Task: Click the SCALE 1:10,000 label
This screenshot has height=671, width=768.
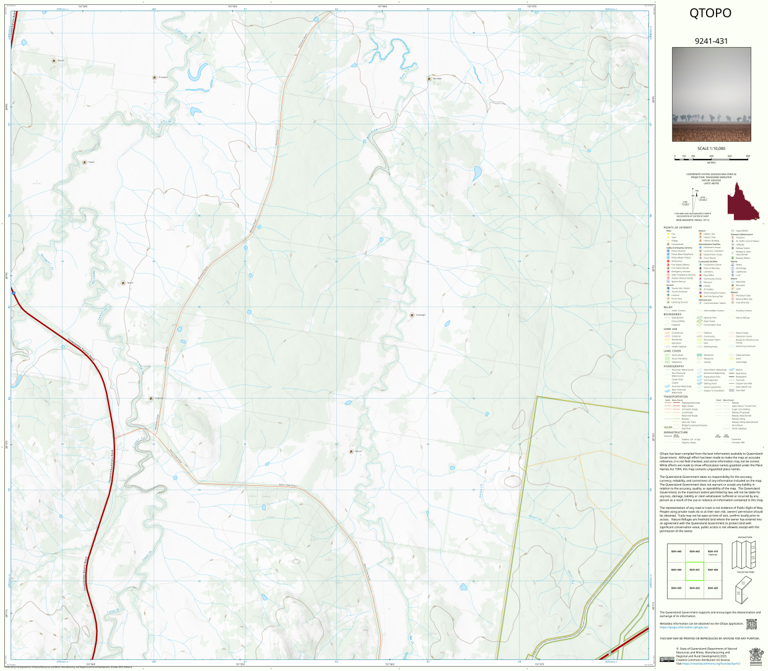Action: click(x=711, y=148)
